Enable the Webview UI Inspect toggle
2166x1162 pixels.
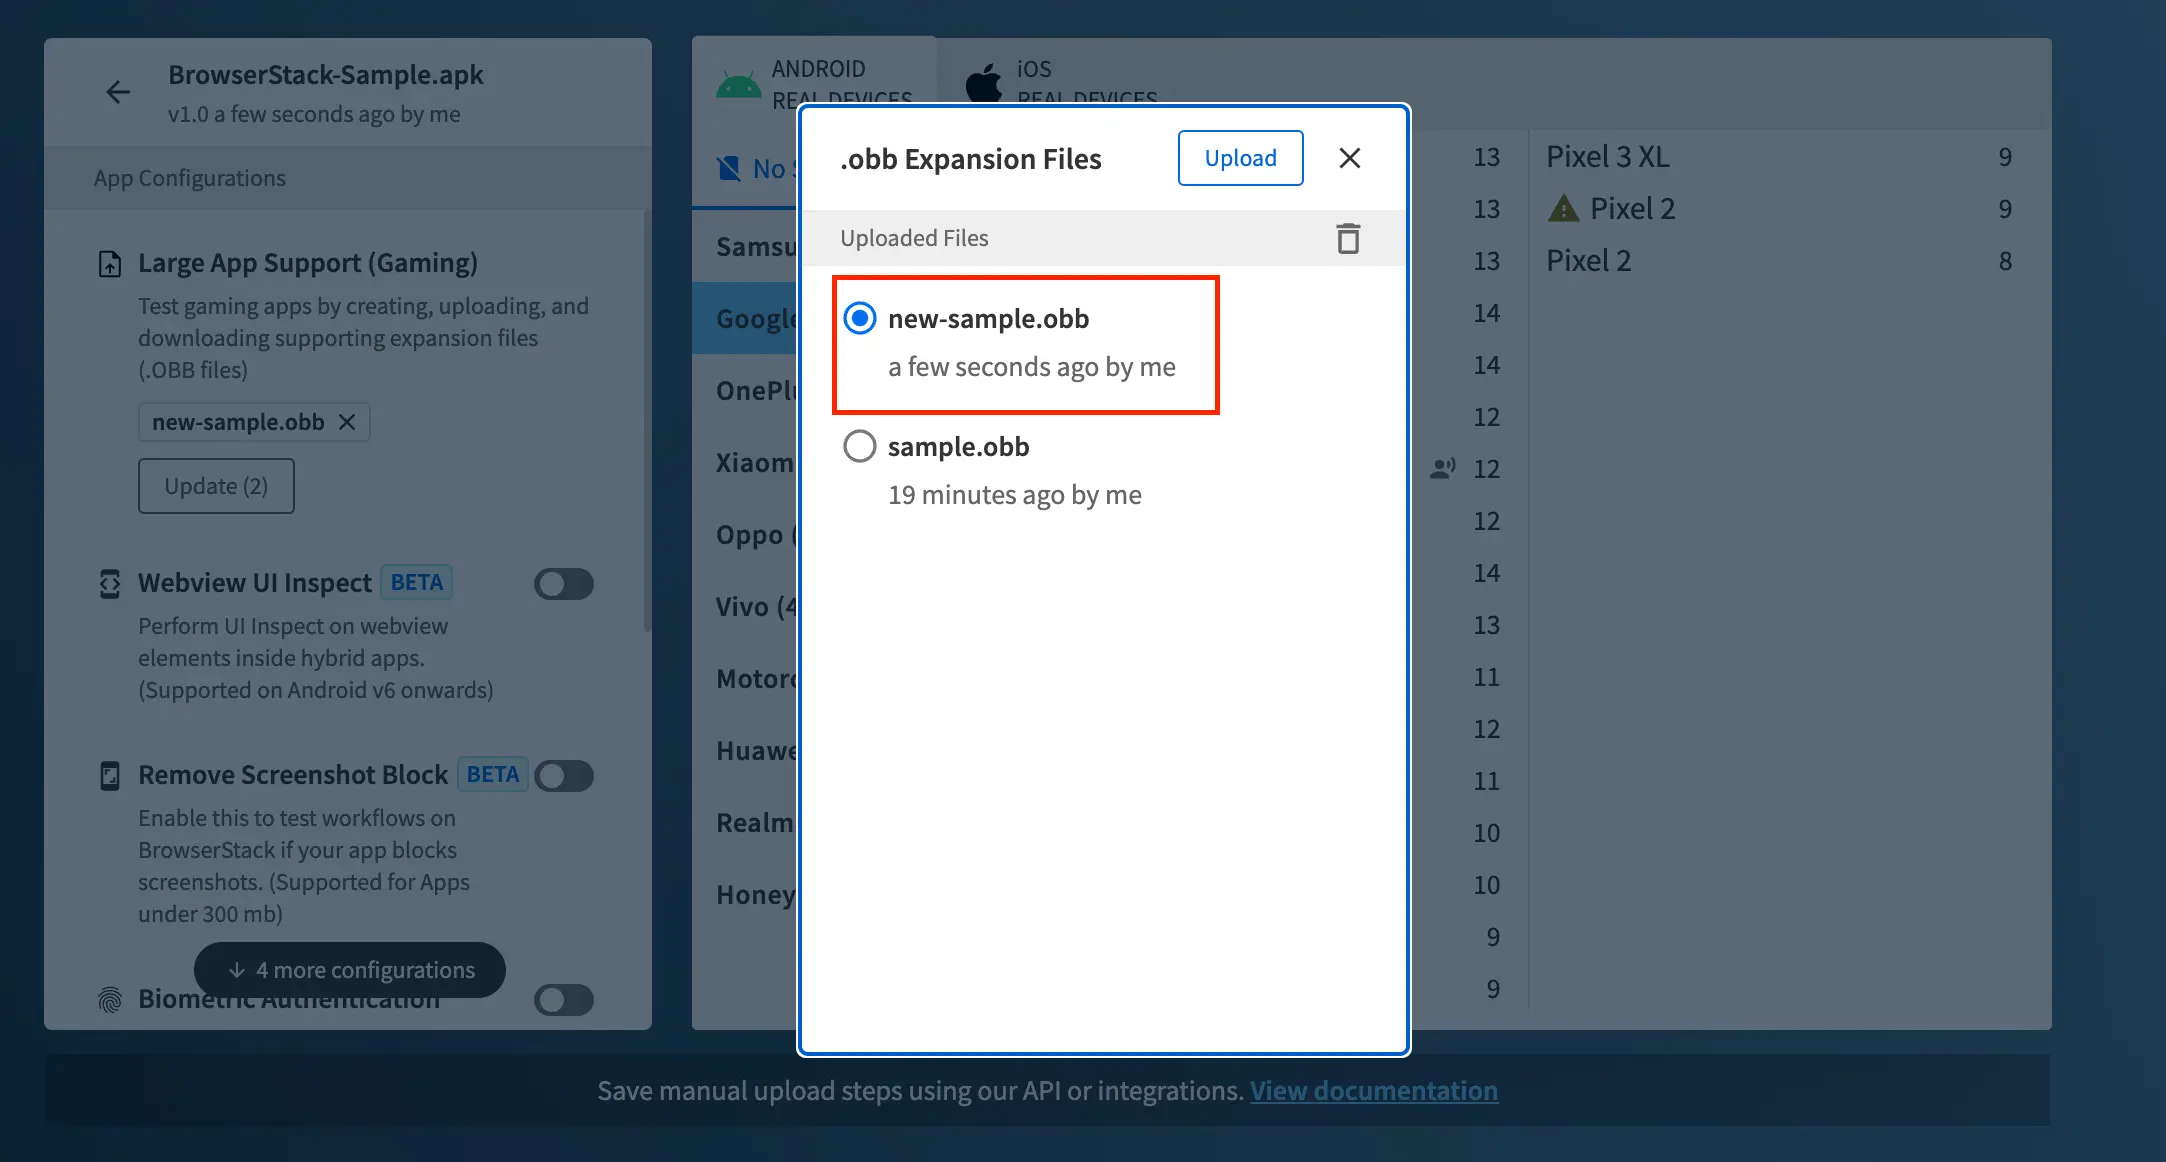(564, 584)
